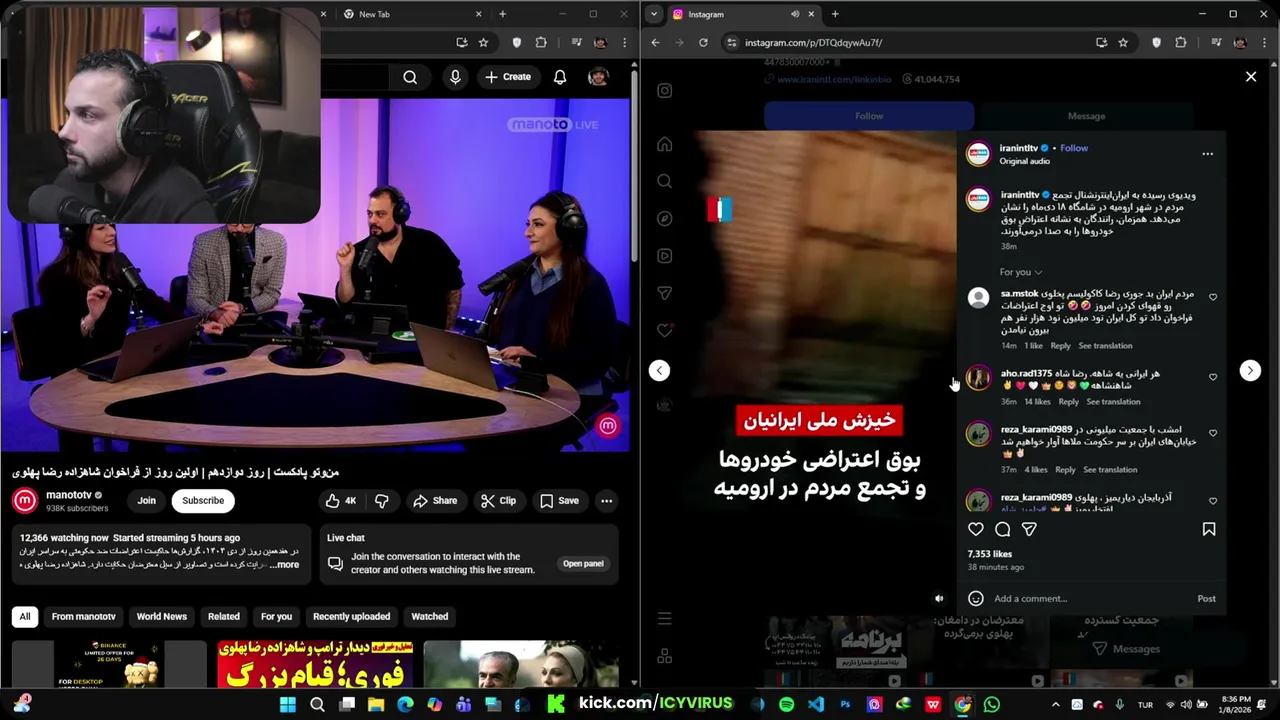Reload the Instagram page
1280x720 pixels.
tap(703, 43)
